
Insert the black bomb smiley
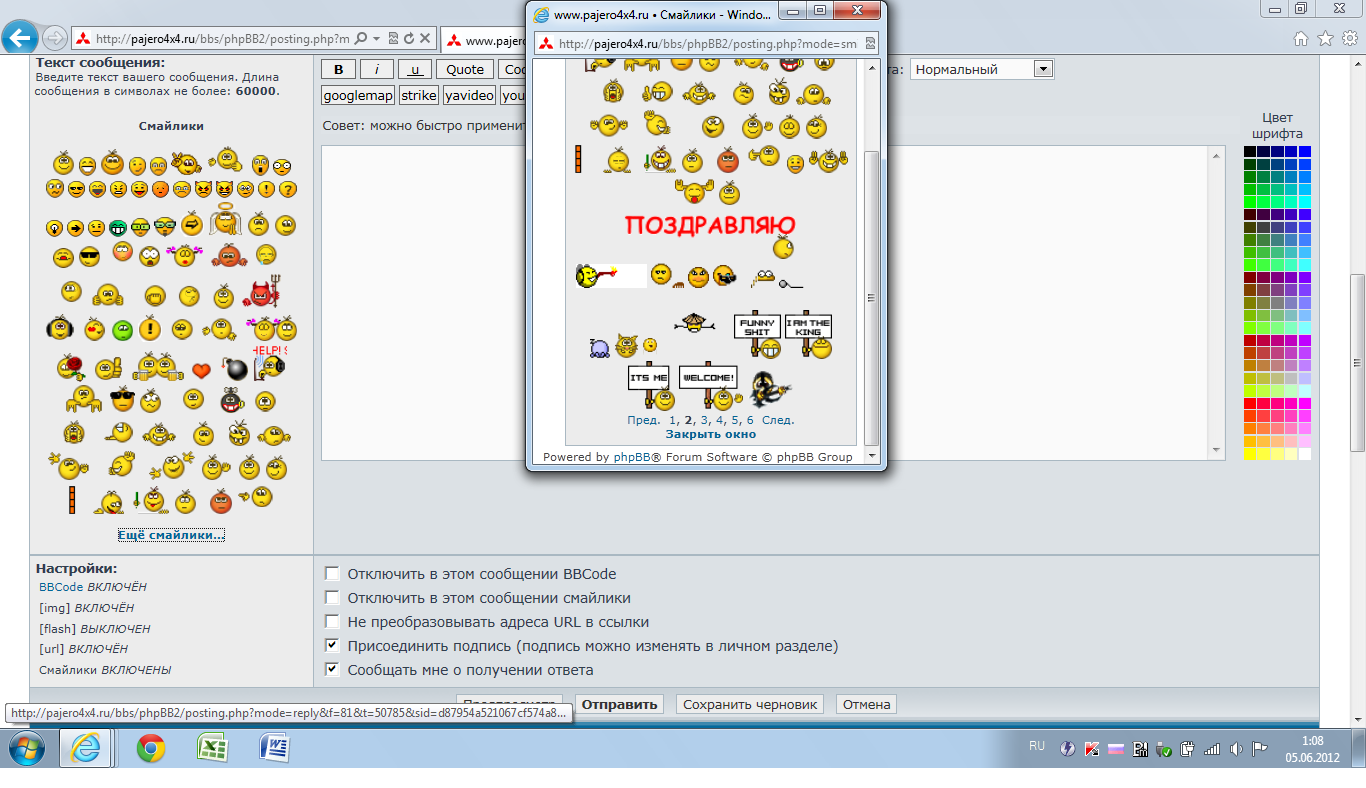click(236, 369)
